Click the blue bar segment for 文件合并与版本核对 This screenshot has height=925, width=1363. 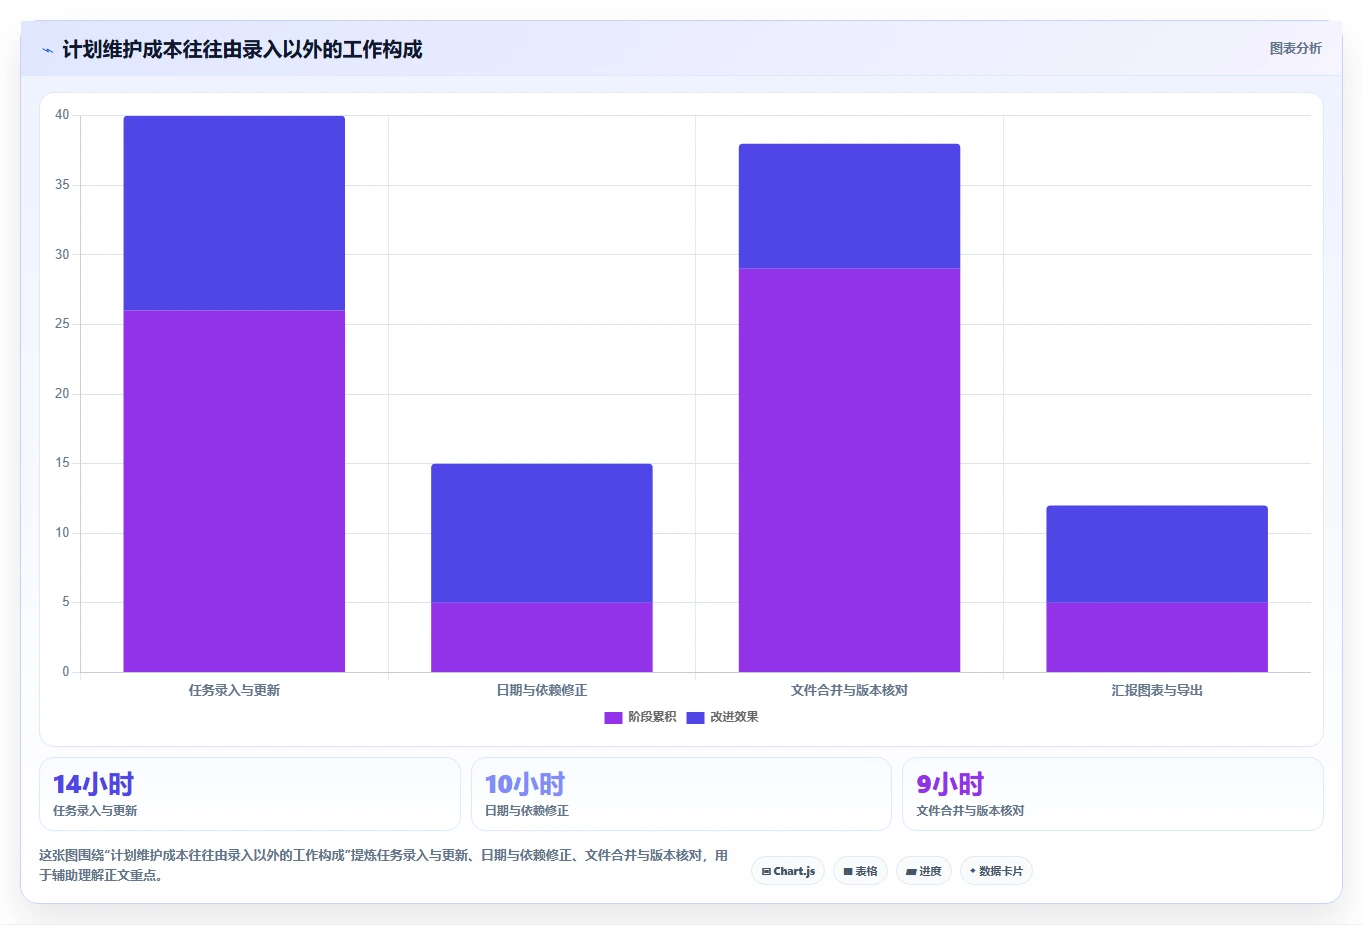[x=849, y=206]
